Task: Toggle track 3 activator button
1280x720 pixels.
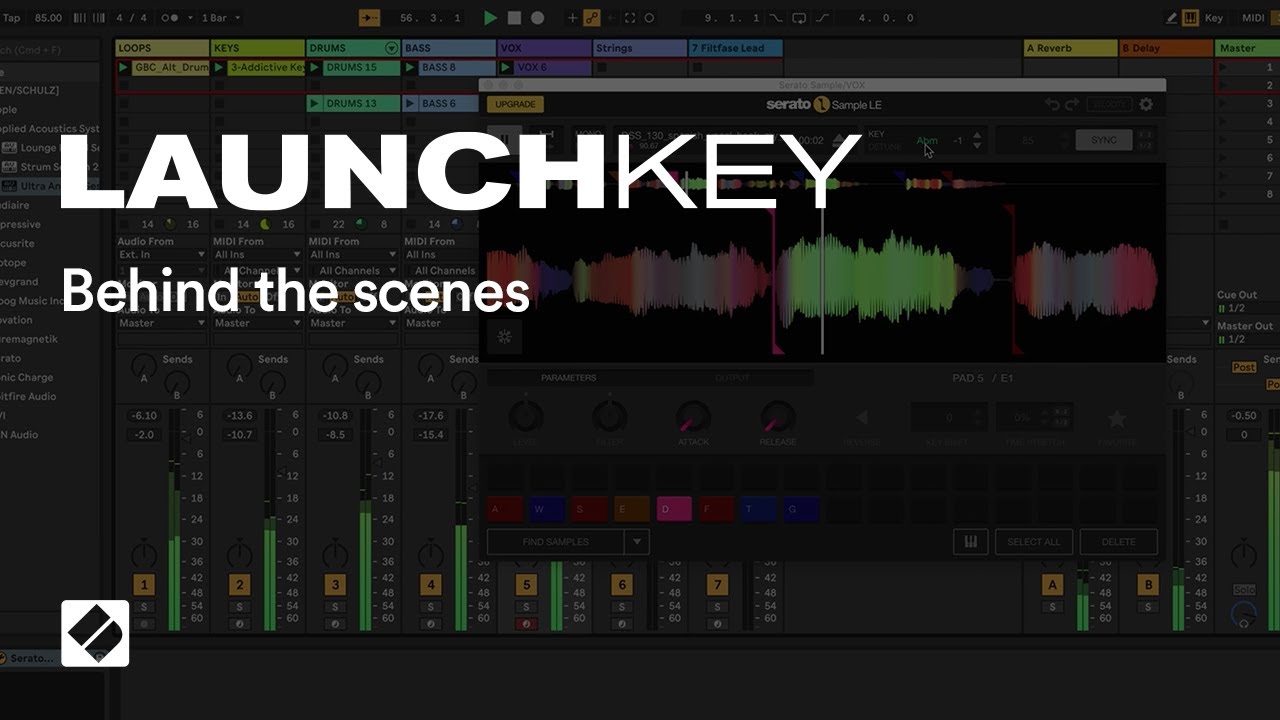Action: (335, 585)
